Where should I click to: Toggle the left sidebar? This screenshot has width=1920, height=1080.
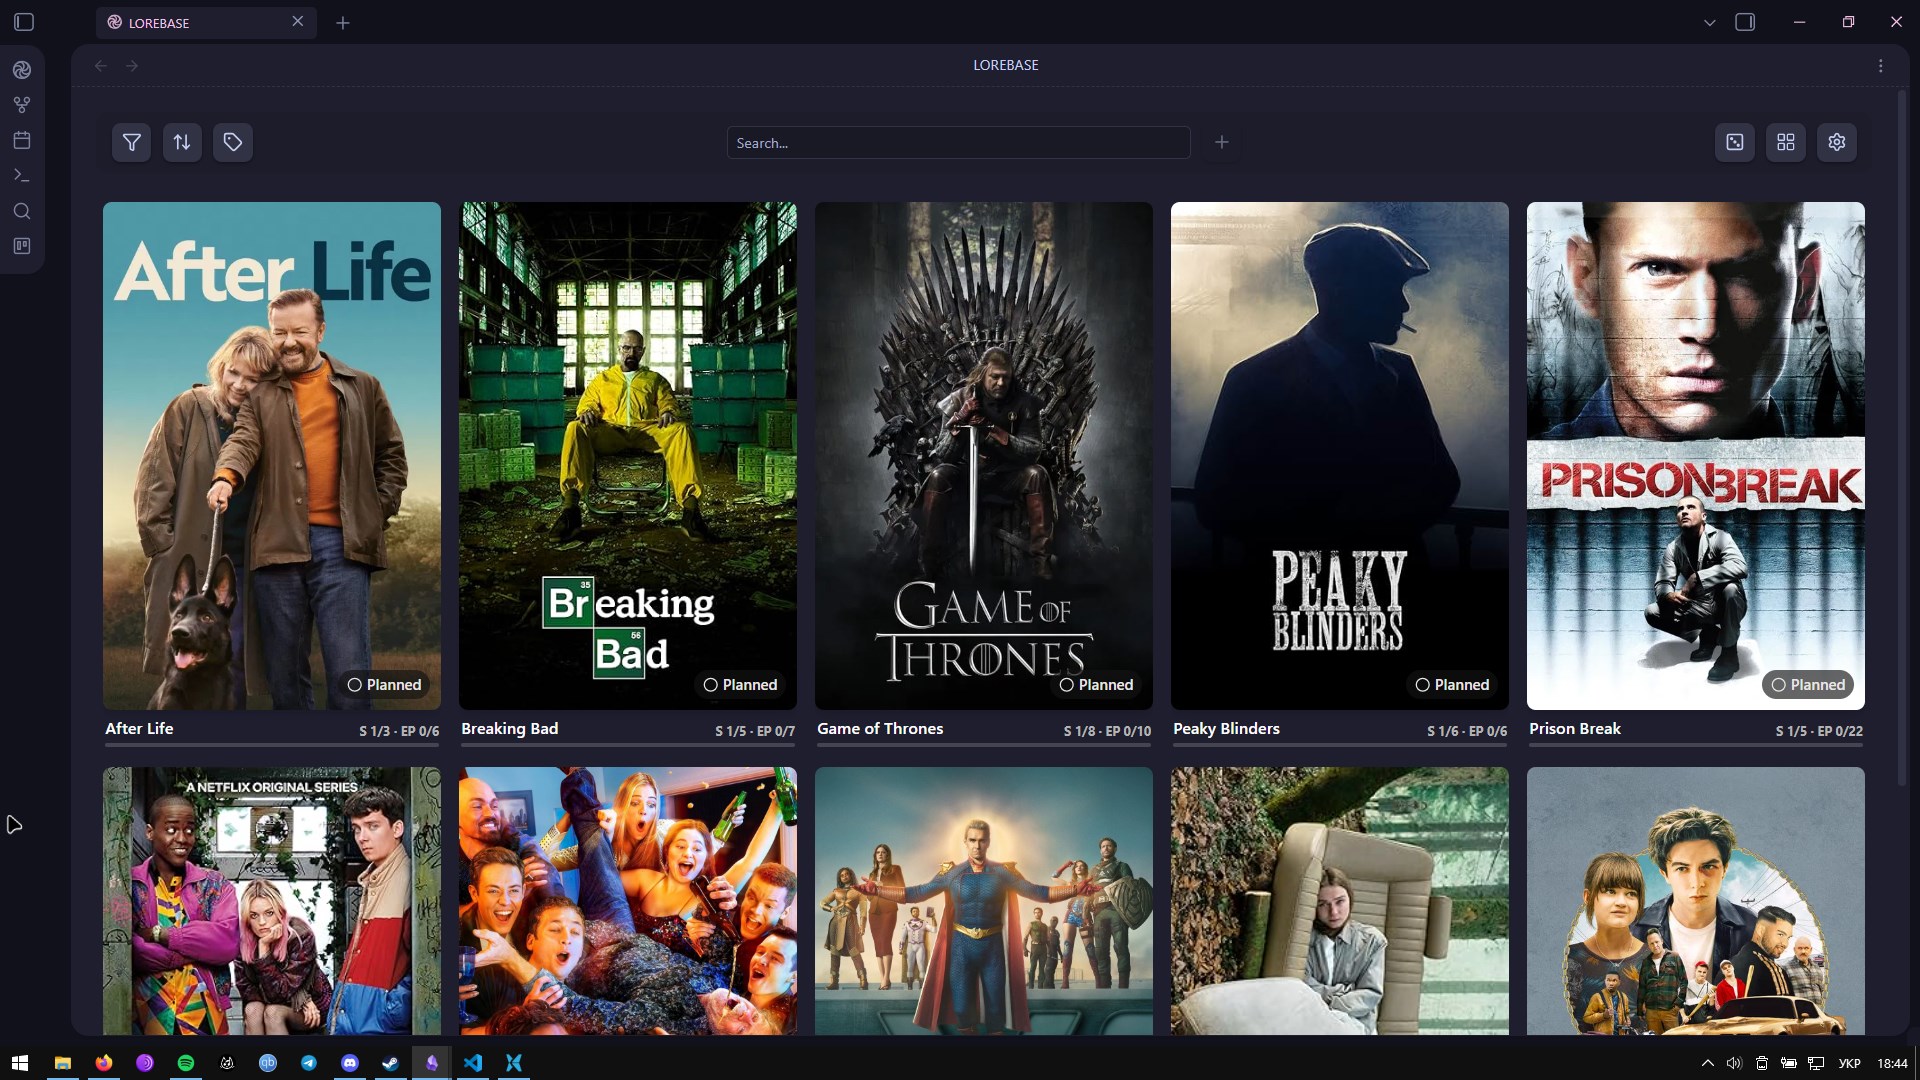point(24,22)
